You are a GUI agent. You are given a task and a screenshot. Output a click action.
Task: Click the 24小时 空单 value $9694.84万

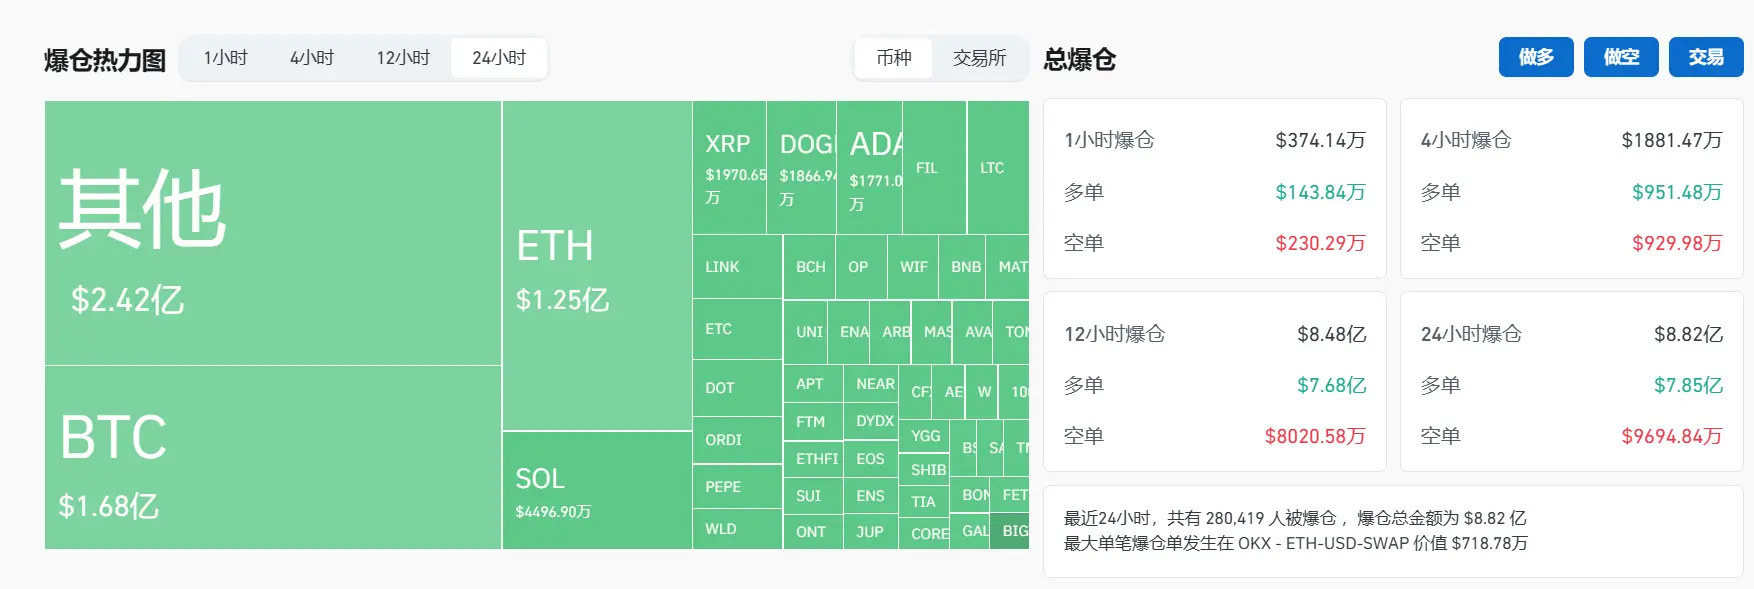click(1672, 436)
